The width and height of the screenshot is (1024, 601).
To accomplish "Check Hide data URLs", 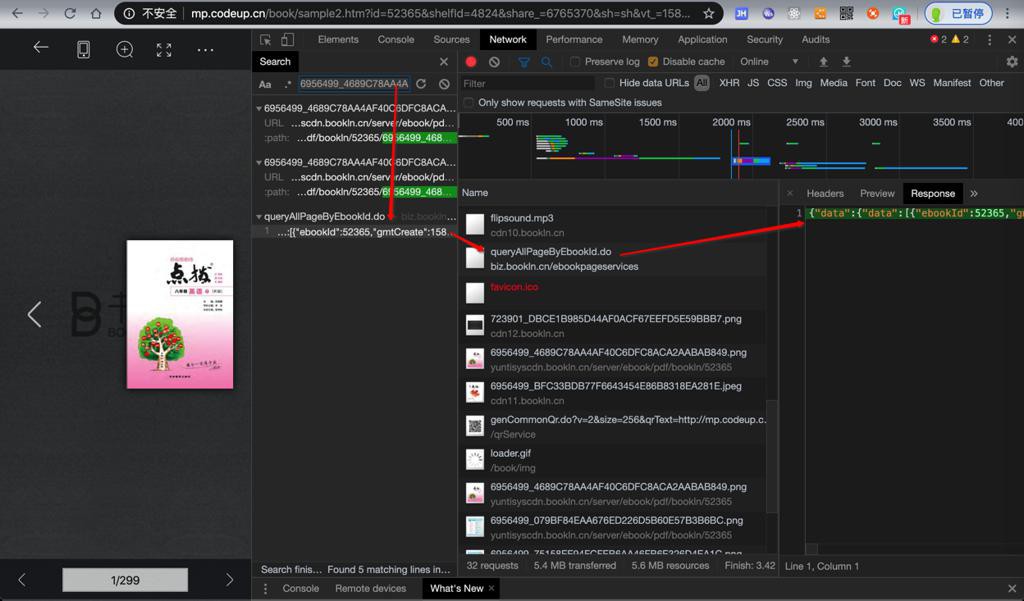I will point(609,83).
